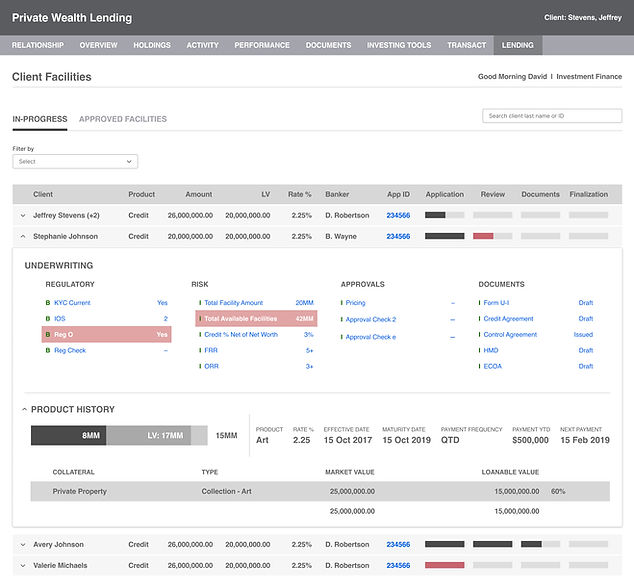Click the 15 Feb 2019 next payment
The image size is (634, 586).
pos(585,440)
